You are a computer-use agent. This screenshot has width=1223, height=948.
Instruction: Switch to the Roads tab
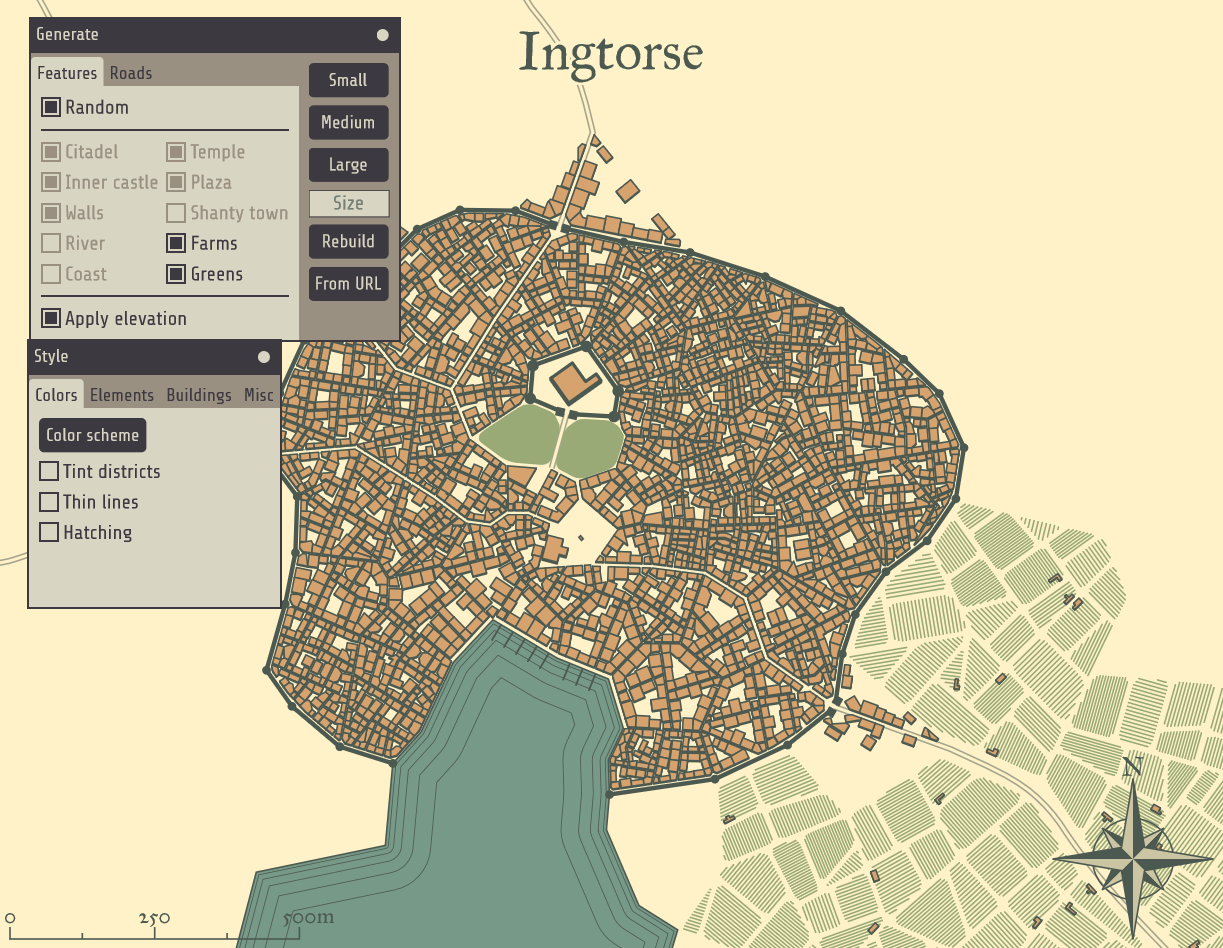(131, 73)
